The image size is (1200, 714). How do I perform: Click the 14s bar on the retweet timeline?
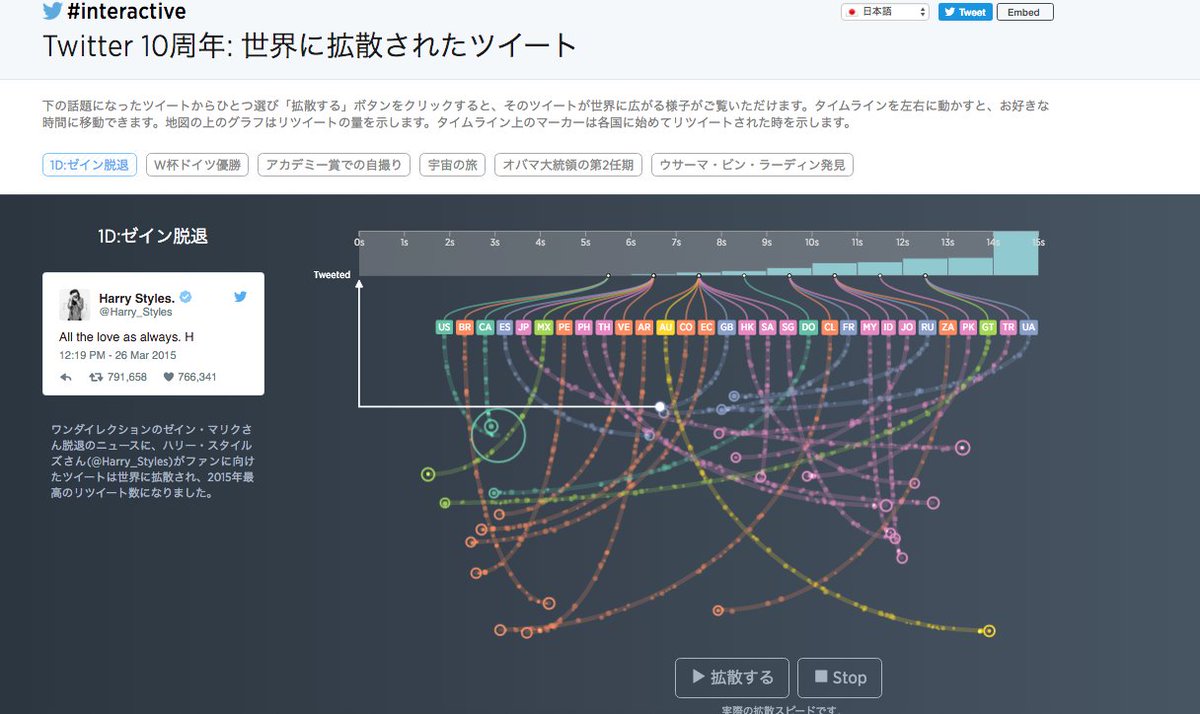click(1016, 254)
